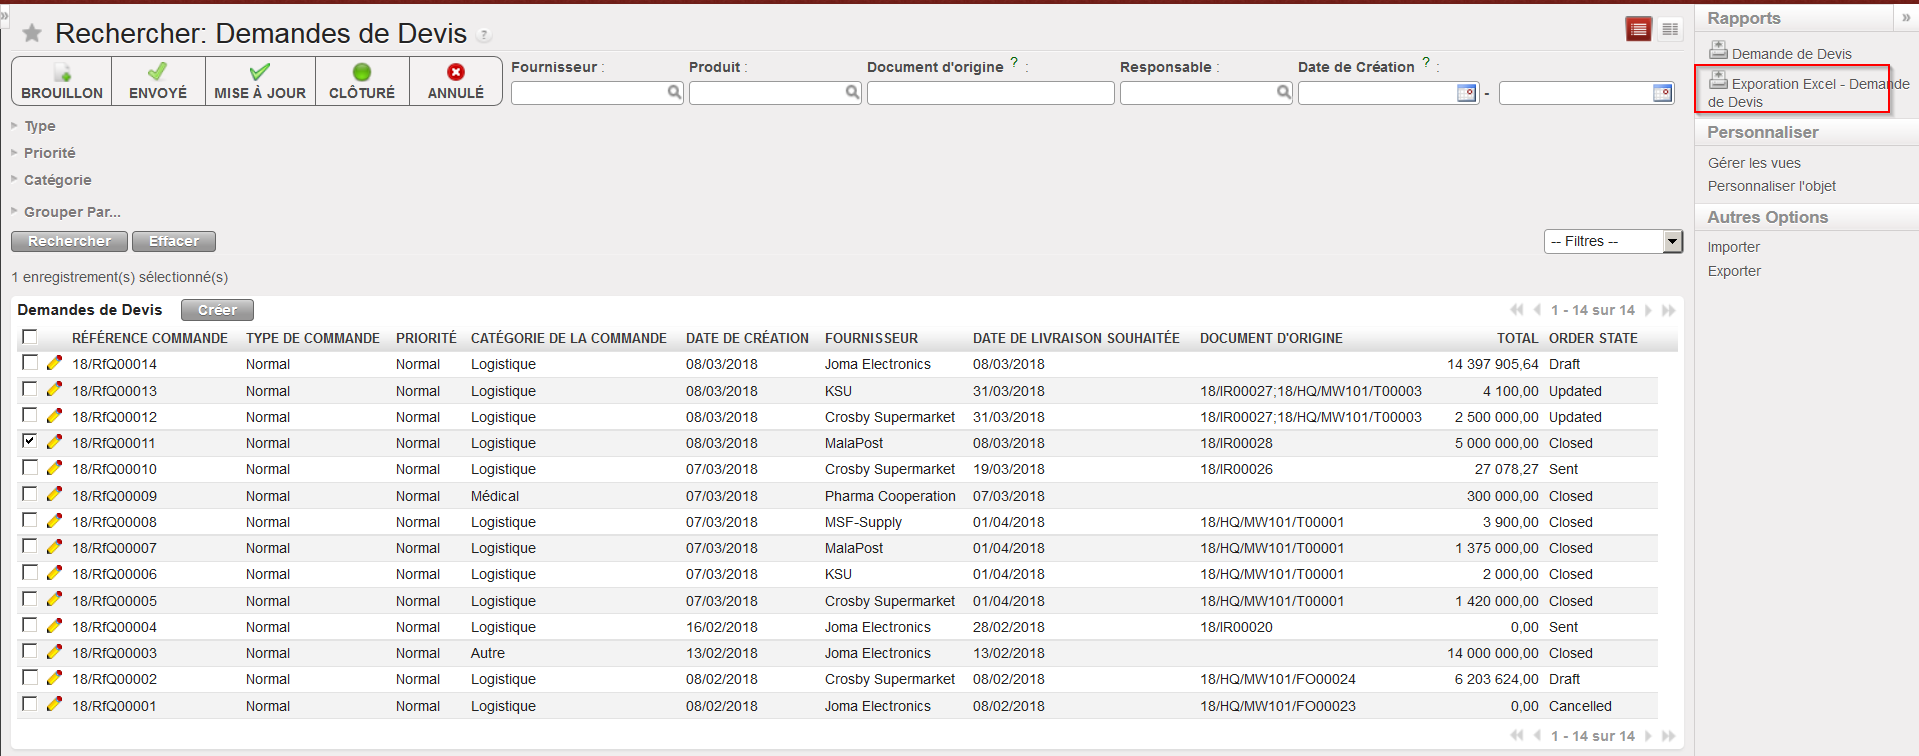The width and height of the screenshot is (1919, 756).
Task: Switch to list view icon
Action: (1638, 30)
